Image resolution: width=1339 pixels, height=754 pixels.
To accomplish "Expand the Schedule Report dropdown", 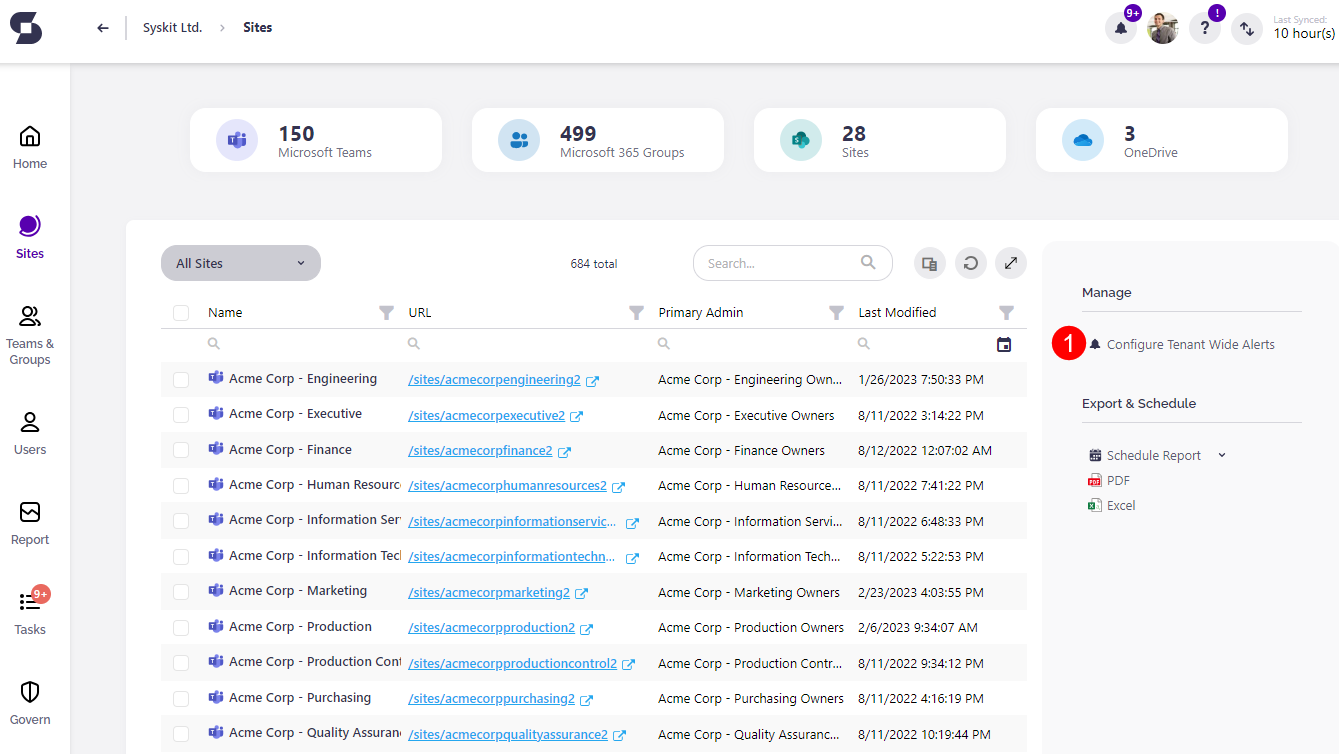I will click(x=1221, y=454).
